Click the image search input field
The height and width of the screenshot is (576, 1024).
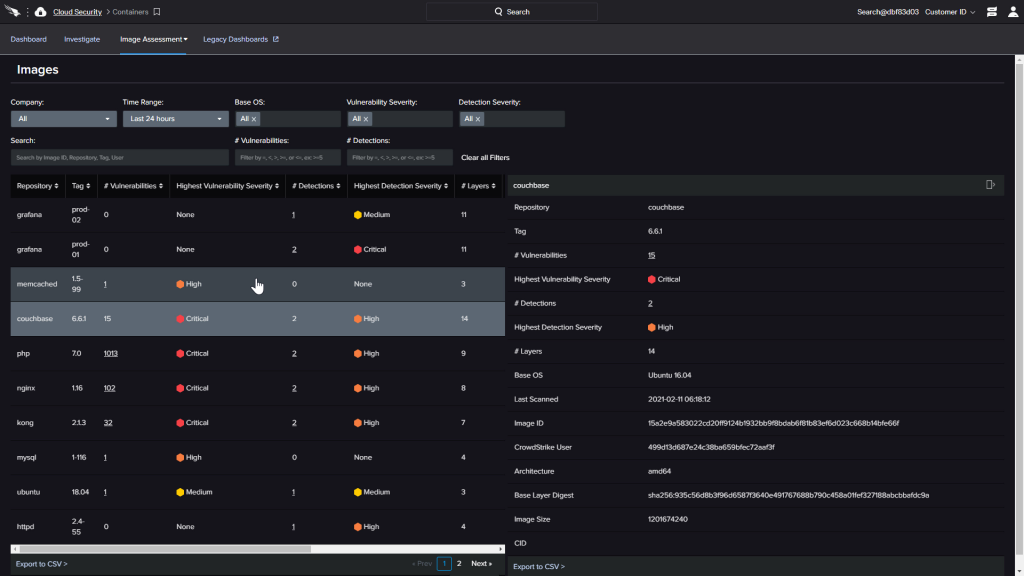click(120, 157)
